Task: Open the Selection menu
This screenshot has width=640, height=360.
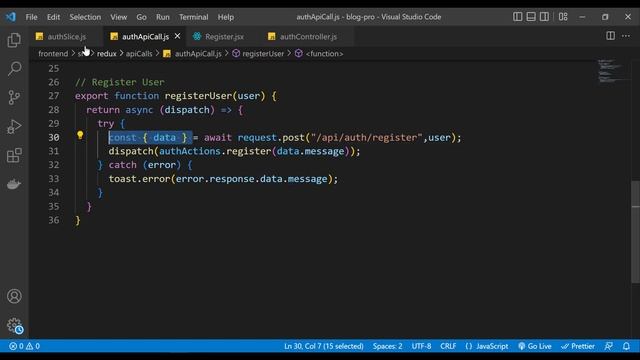Action: 85,17
